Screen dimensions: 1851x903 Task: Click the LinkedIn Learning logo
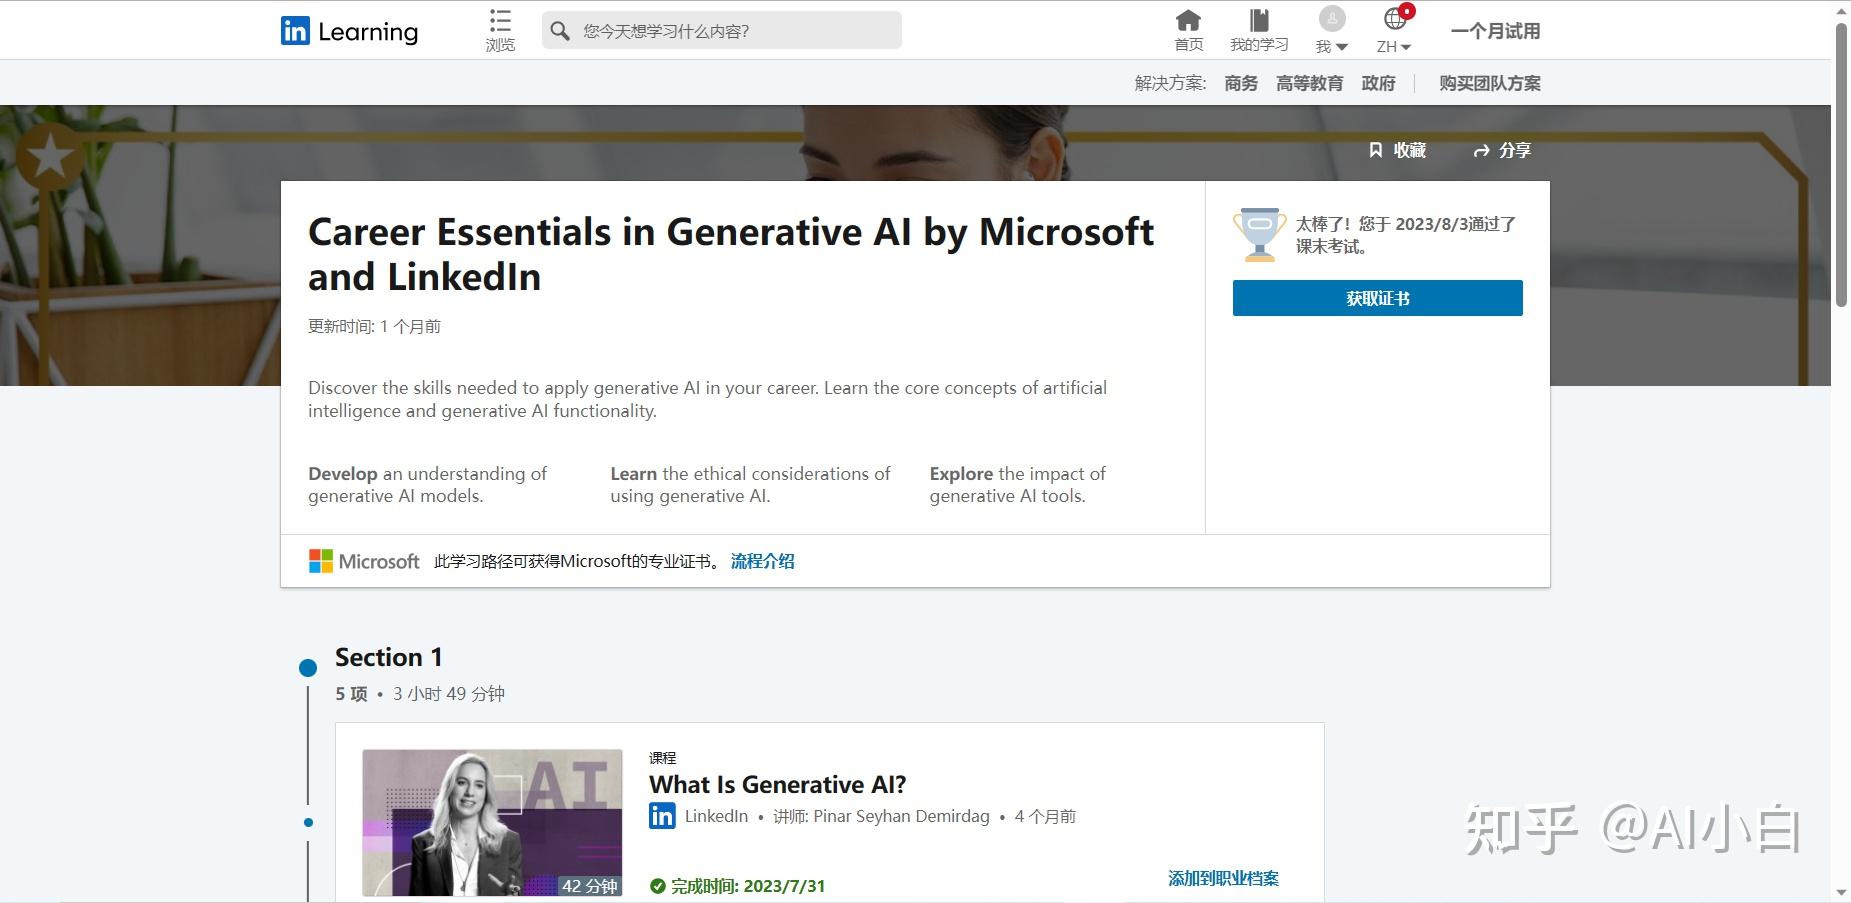tap(348, 31)
